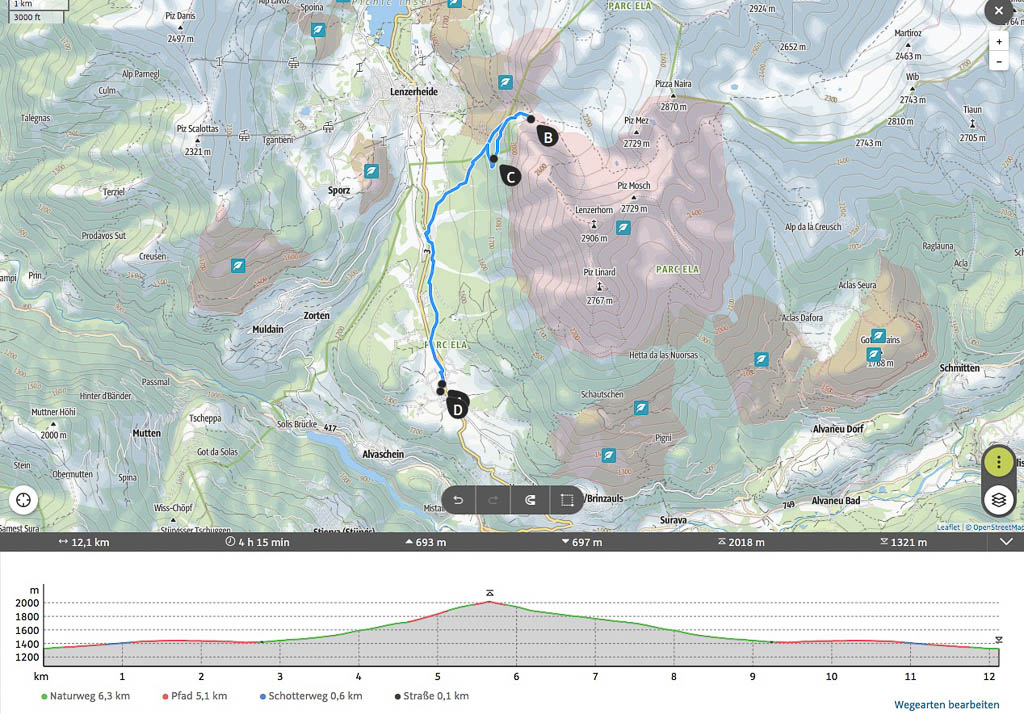Click the Schotterweg 0,6 km legend entry
The width and height of the screenshot is (1024, 714).
tap(309, 696)
